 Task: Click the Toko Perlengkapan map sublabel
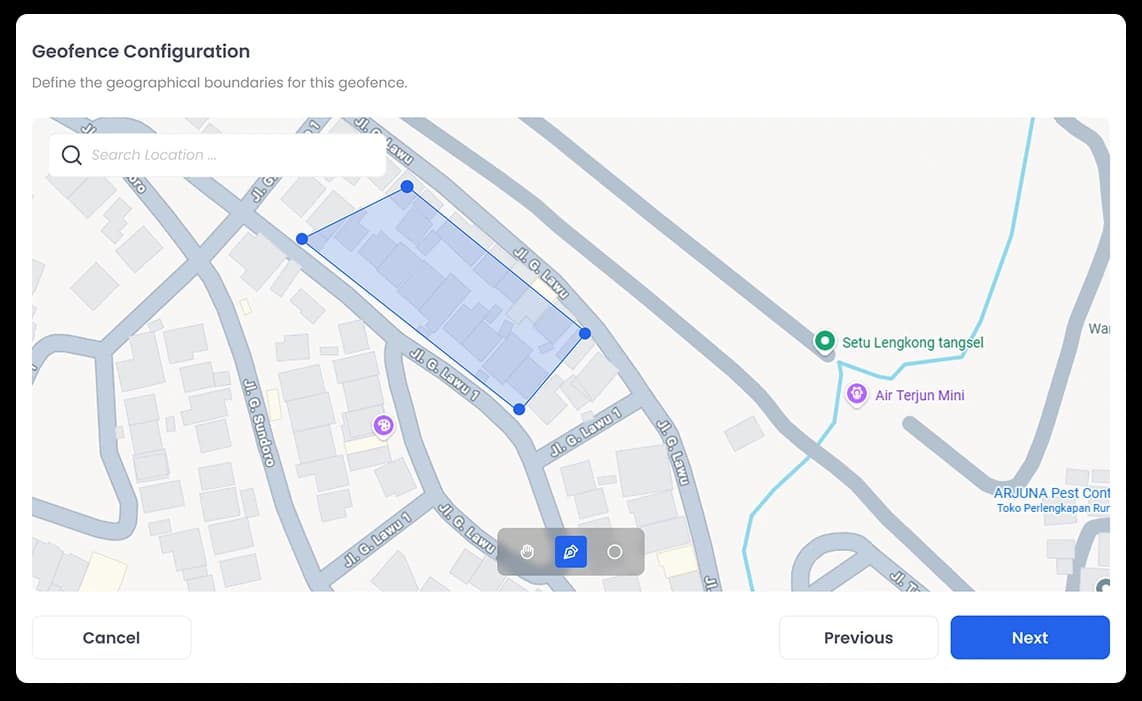coord(1053,508)
